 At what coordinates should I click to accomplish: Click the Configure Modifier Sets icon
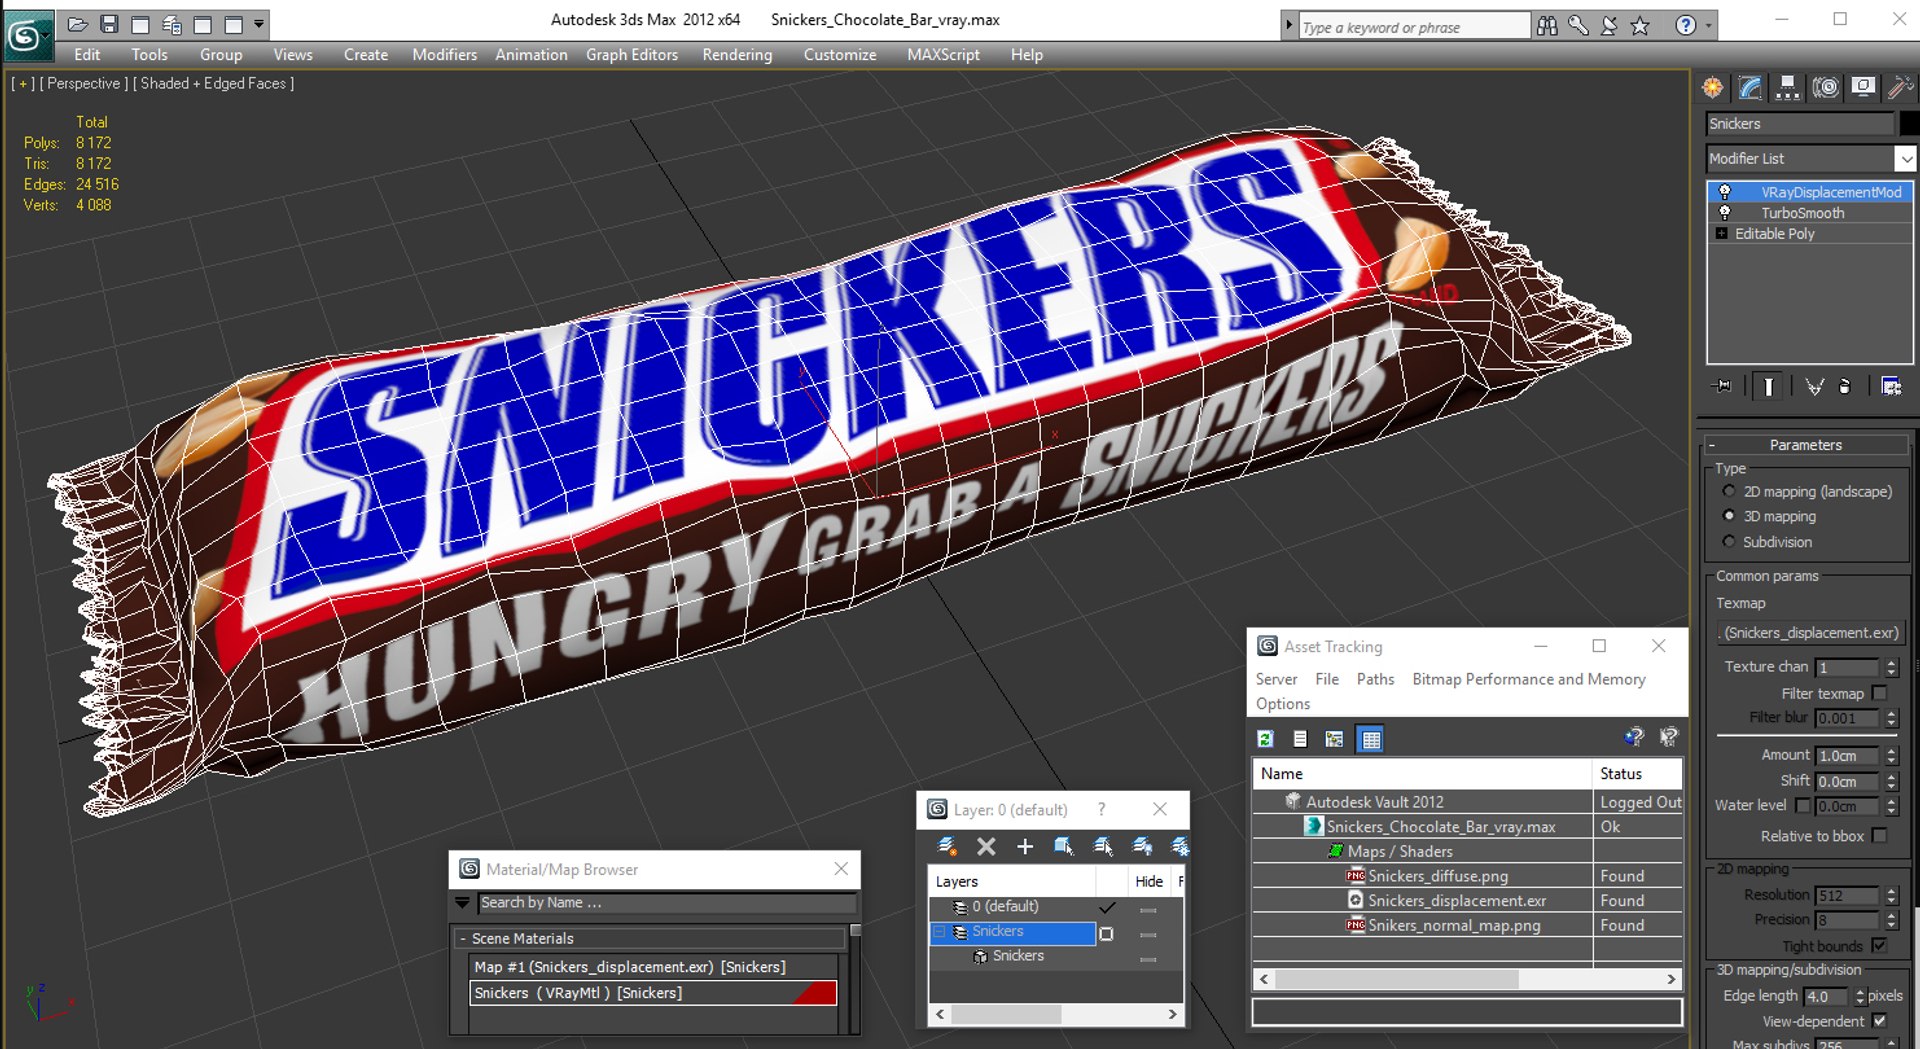[1891, 386]
